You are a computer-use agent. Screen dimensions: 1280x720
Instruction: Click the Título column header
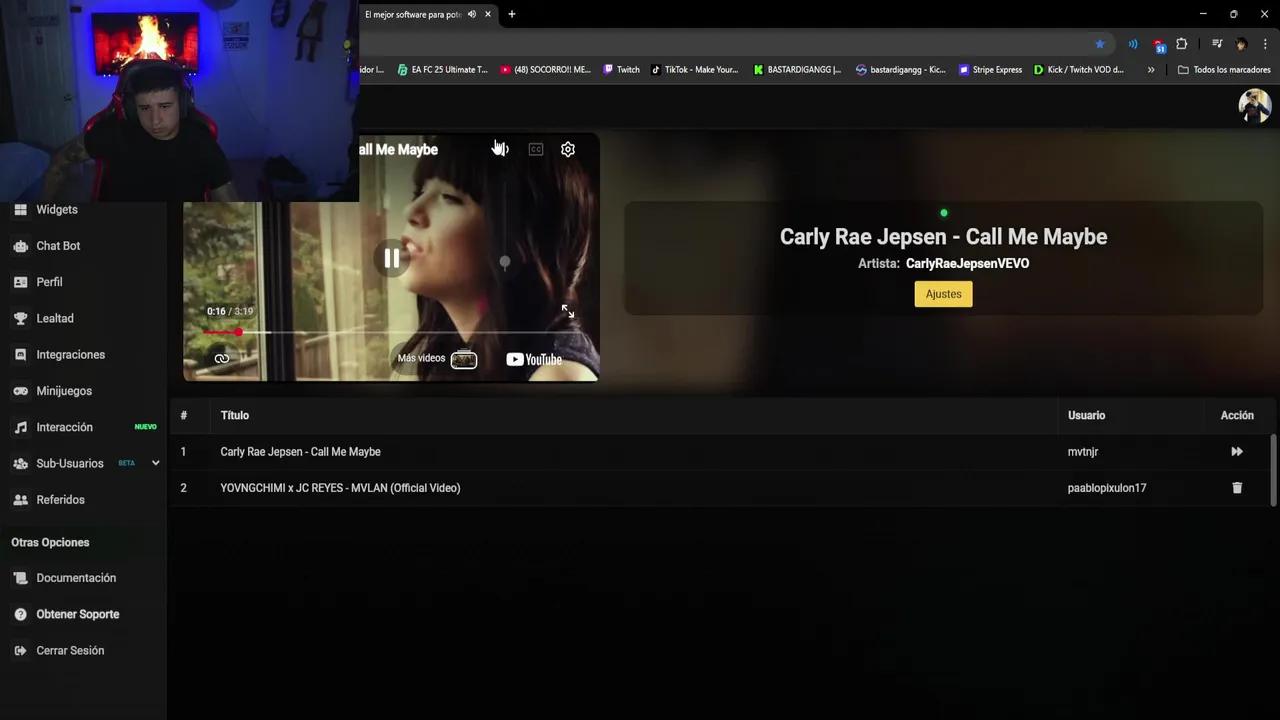(x=235, y=415)
